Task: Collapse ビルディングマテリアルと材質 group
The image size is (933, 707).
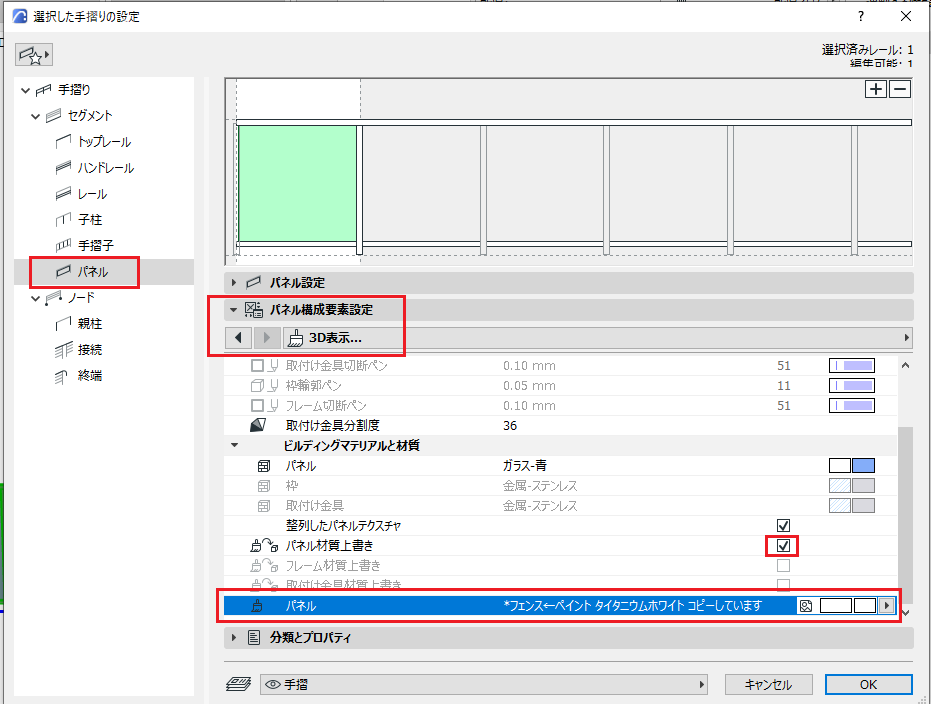Action: tap(234, 445)
